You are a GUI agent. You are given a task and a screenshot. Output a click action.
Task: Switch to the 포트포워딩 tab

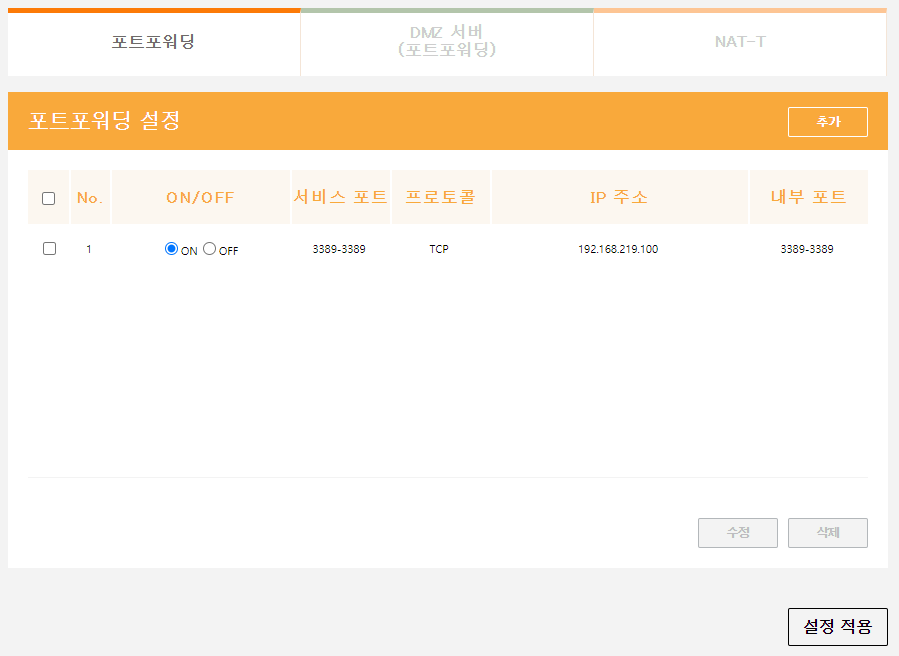[154, 42]
